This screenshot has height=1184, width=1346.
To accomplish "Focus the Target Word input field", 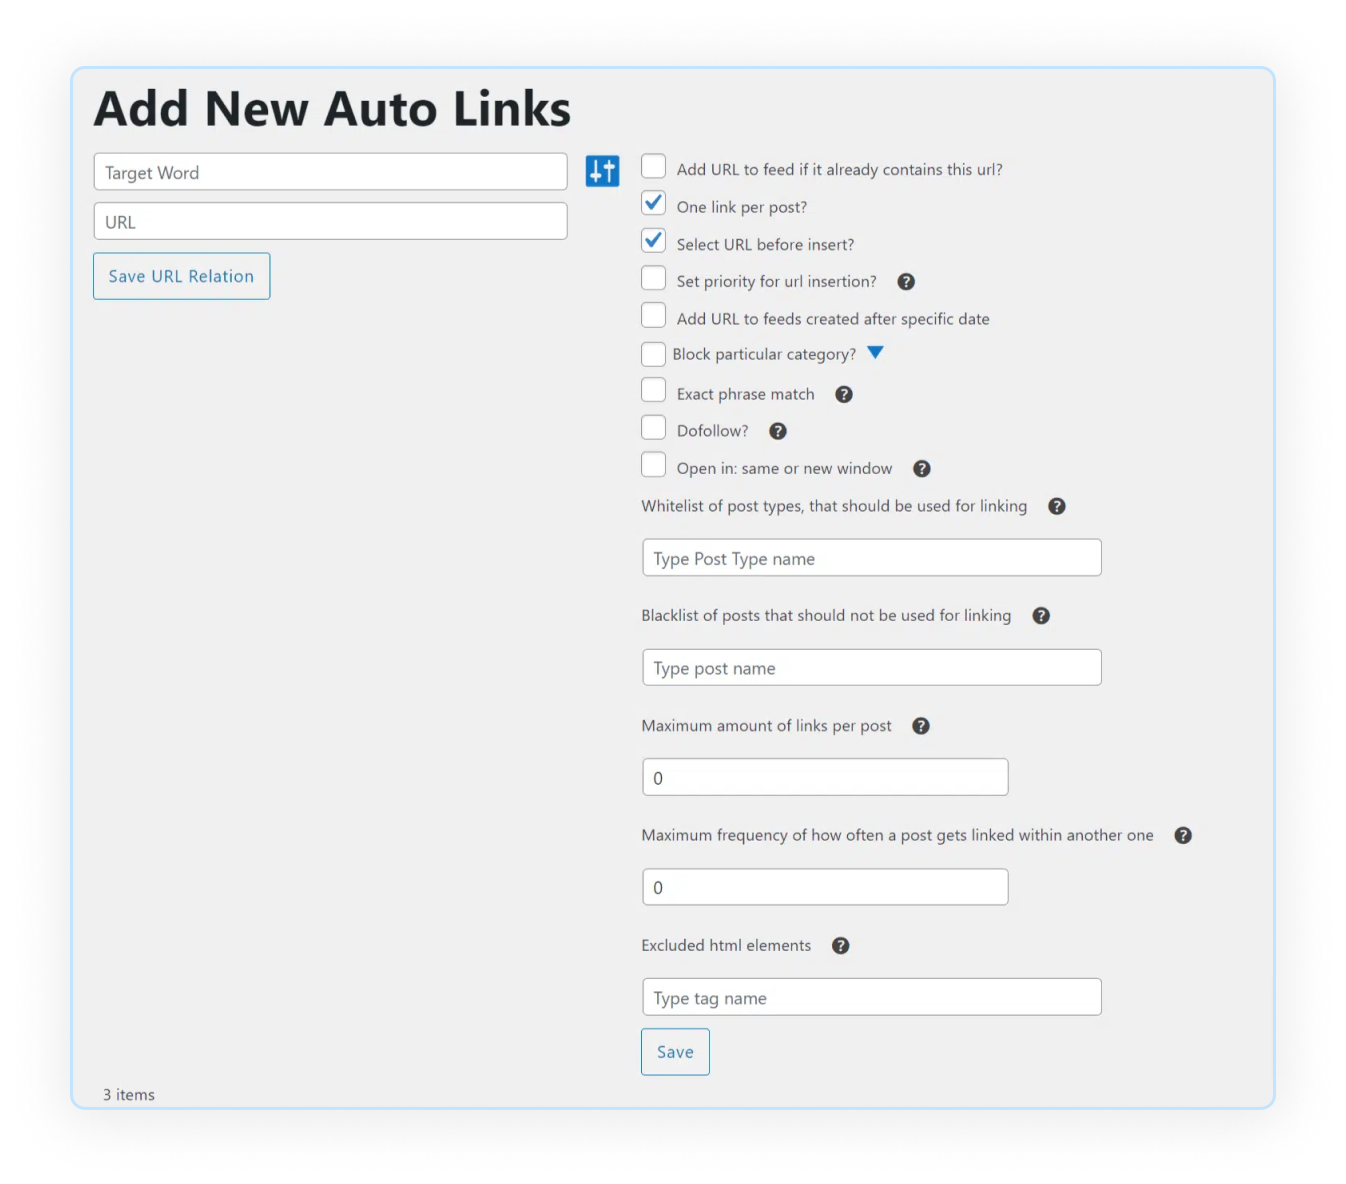I will click(x=330, y=172).
